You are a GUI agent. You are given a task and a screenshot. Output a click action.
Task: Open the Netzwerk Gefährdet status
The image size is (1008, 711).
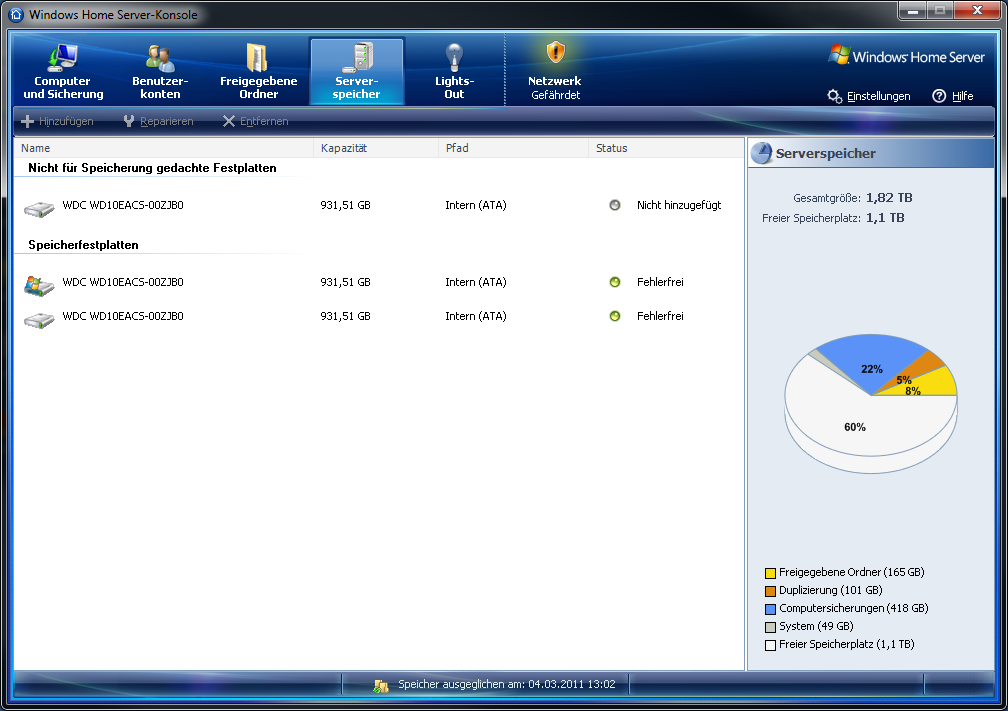[x=554, y=71]
